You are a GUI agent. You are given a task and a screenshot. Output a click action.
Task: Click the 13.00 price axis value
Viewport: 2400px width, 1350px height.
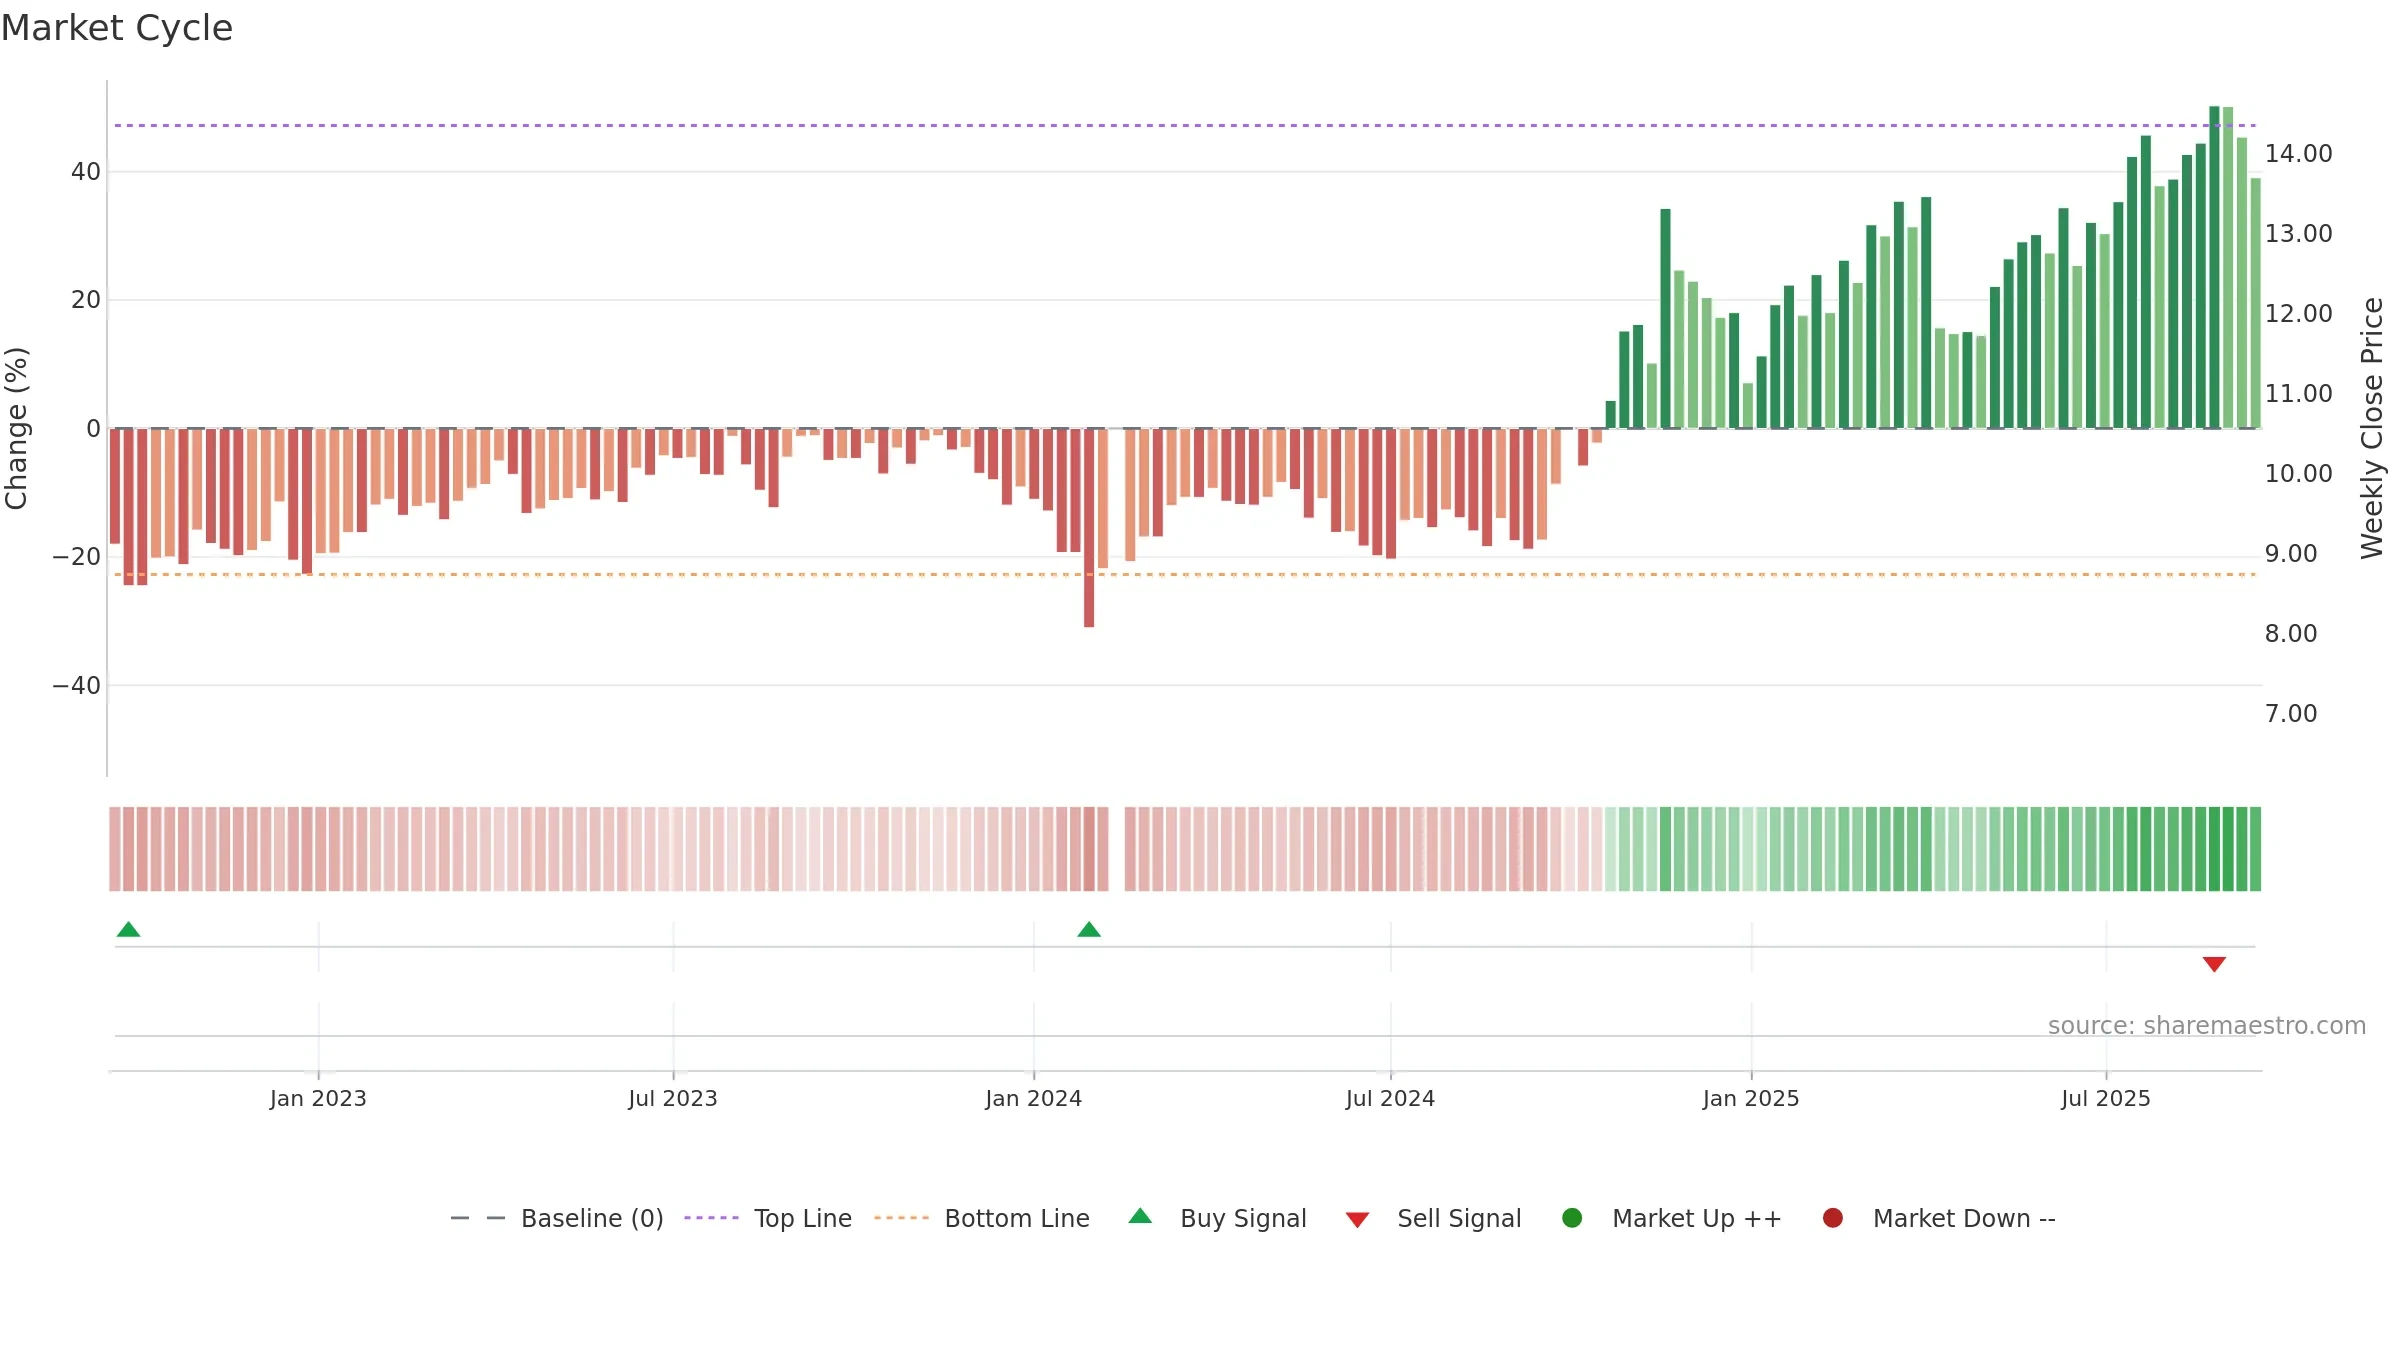click(2298, 233)
